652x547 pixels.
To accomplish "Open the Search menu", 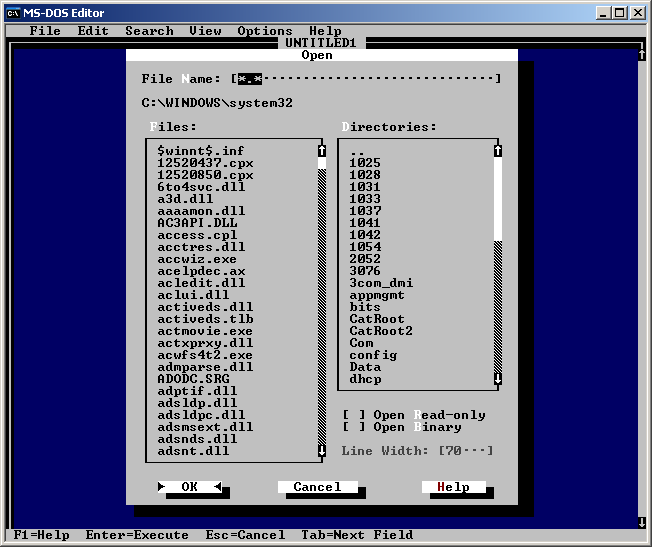I will pos(149,31).
